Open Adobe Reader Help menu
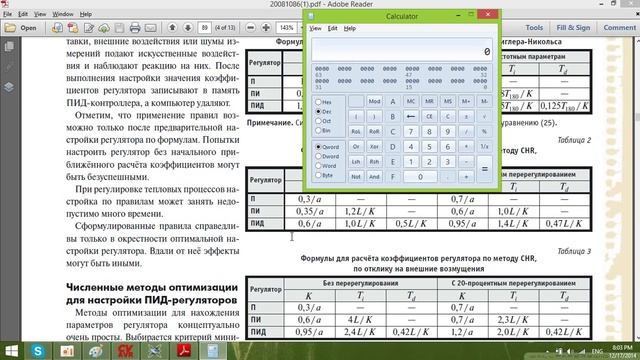This screenshot has width=640, height=360. pyautogui.click(x=85, y=14)
